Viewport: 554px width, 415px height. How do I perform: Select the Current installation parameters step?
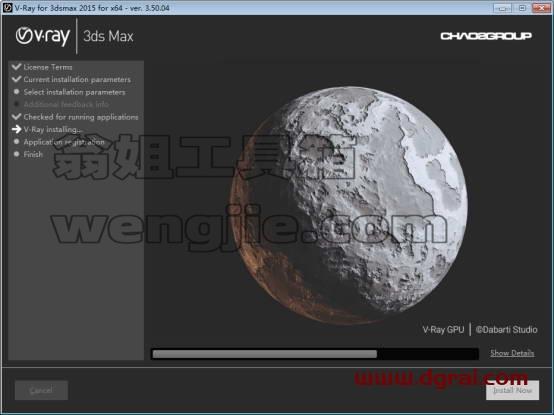[77, 79]
